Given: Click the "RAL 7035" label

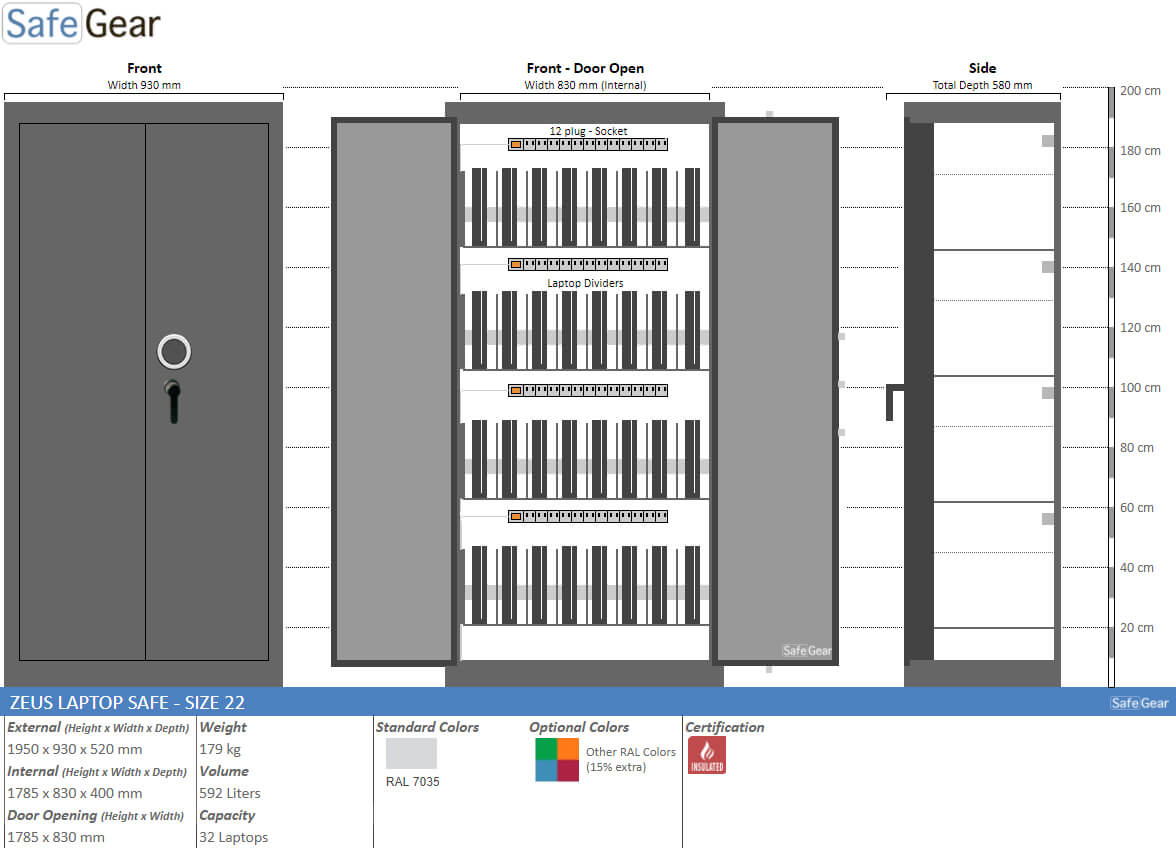Looking at the screenshot, I should (x=412, y=782).
